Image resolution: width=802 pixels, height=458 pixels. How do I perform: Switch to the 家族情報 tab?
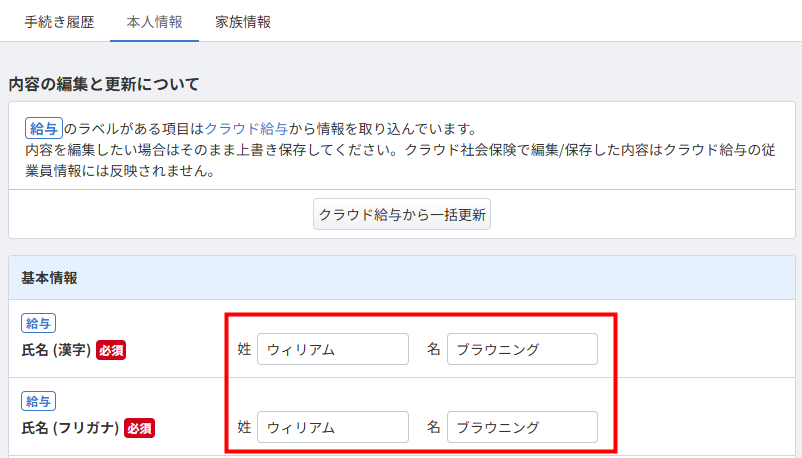(x=243, y=21)
